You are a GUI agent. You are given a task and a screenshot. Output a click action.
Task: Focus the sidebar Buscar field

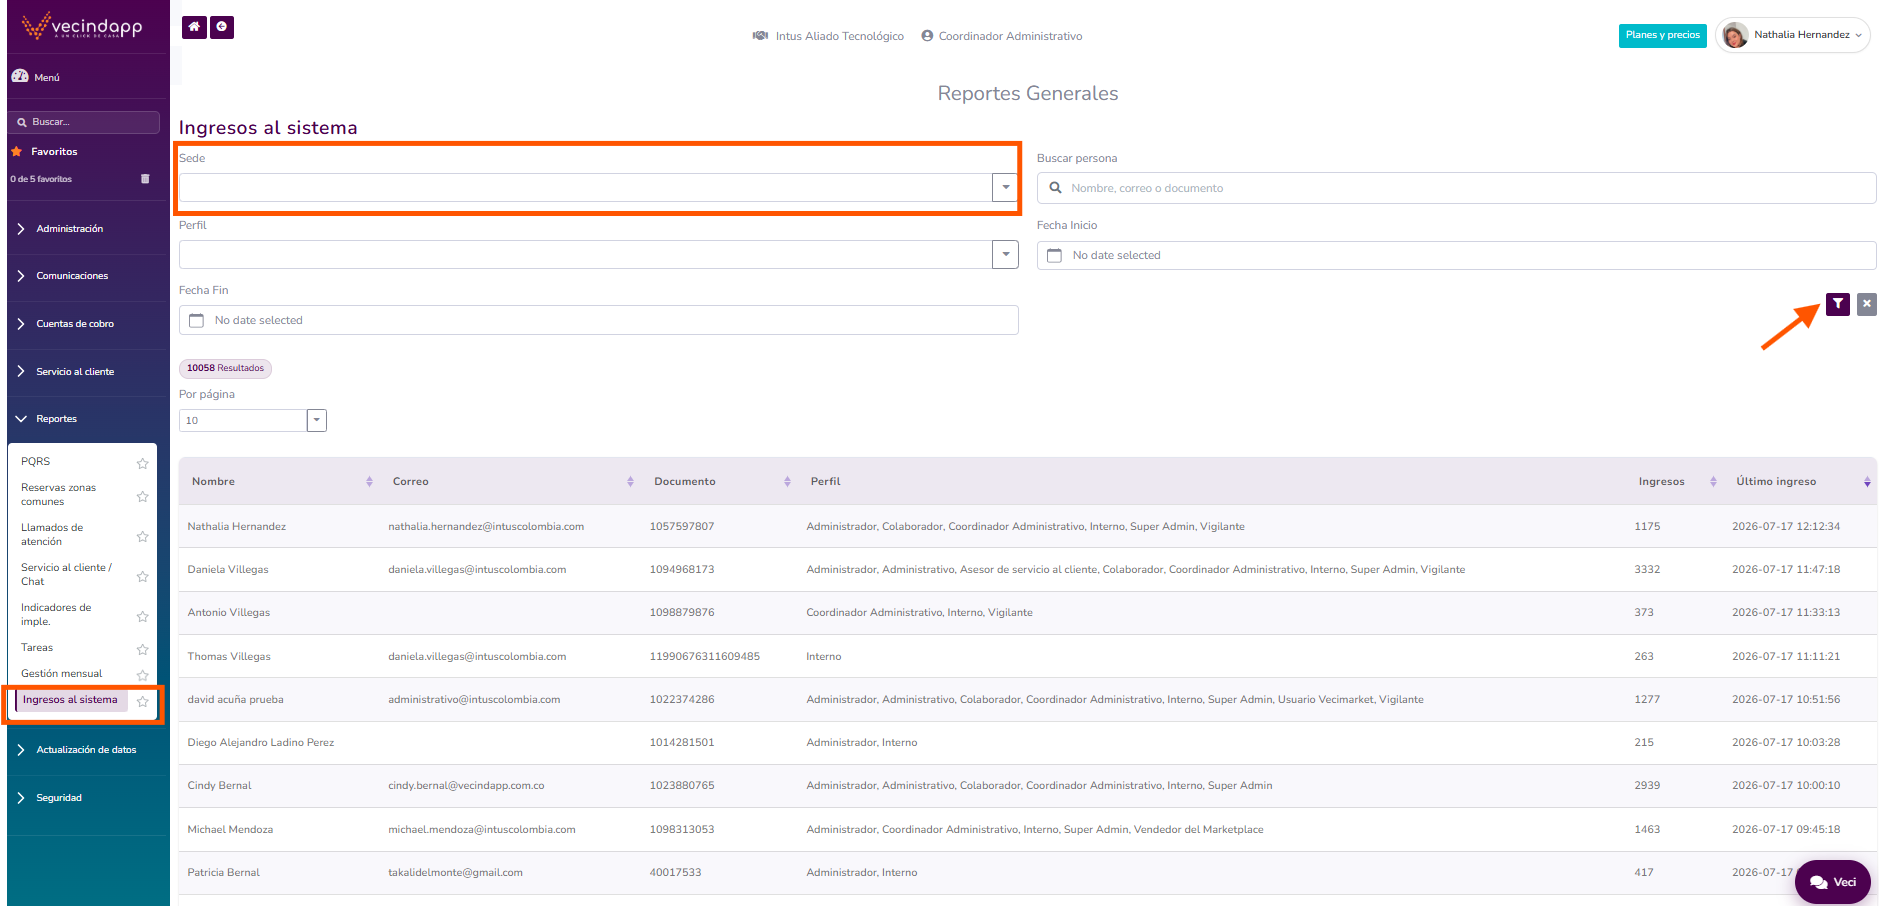point(84,122)
